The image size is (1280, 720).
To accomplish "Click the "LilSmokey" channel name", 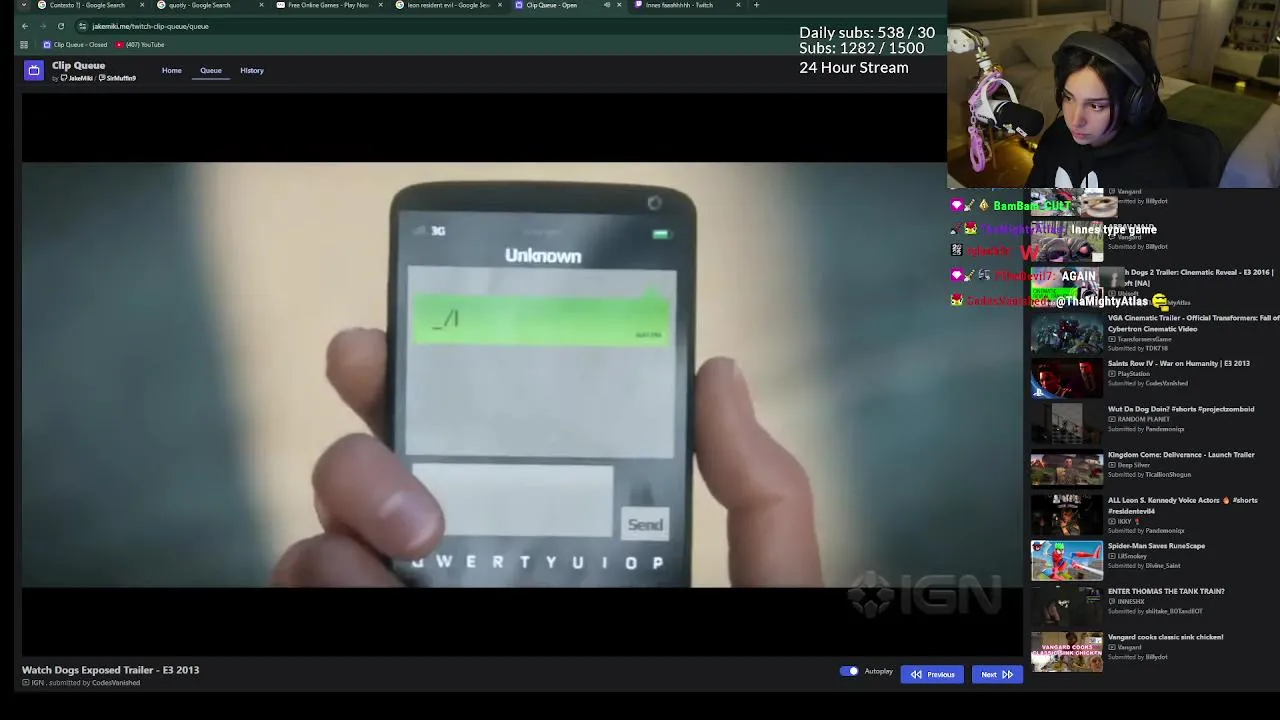I will (1132, 556).
